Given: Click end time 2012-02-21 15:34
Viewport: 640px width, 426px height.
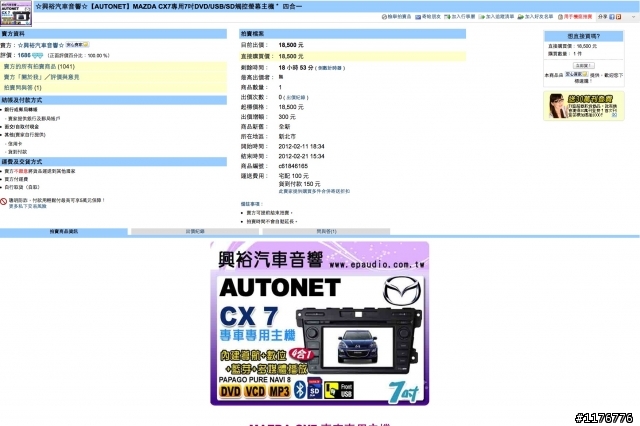Looking at the screenshot, I should (x=301, y=156).
